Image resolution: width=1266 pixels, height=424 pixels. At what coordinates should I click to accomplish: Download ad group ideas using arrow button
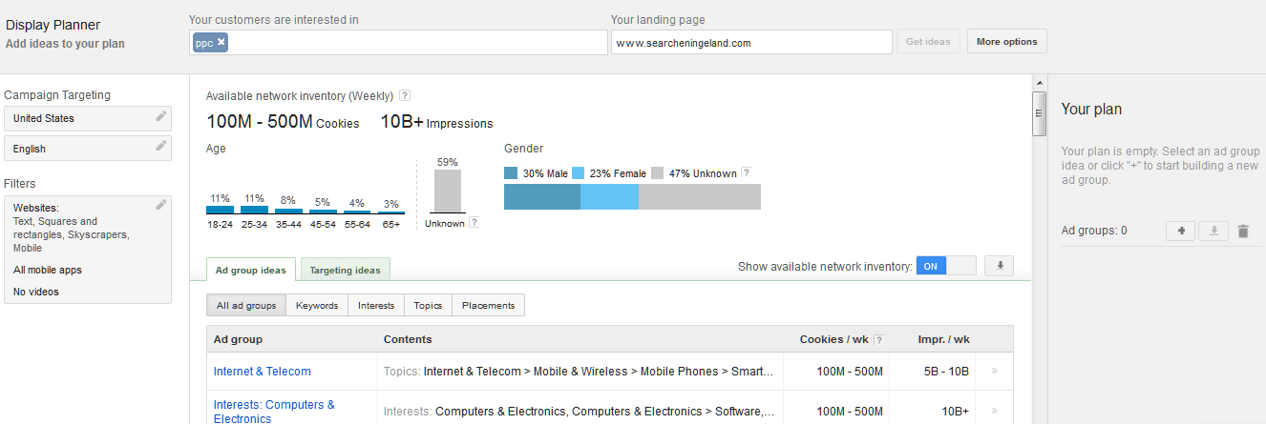pyautogui.click(x=999, y=266)
